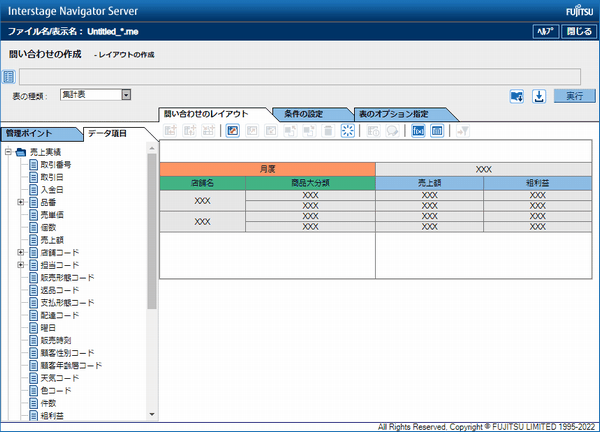
Task: Click the document icon beside 売単価
Action: coord(34,215)
